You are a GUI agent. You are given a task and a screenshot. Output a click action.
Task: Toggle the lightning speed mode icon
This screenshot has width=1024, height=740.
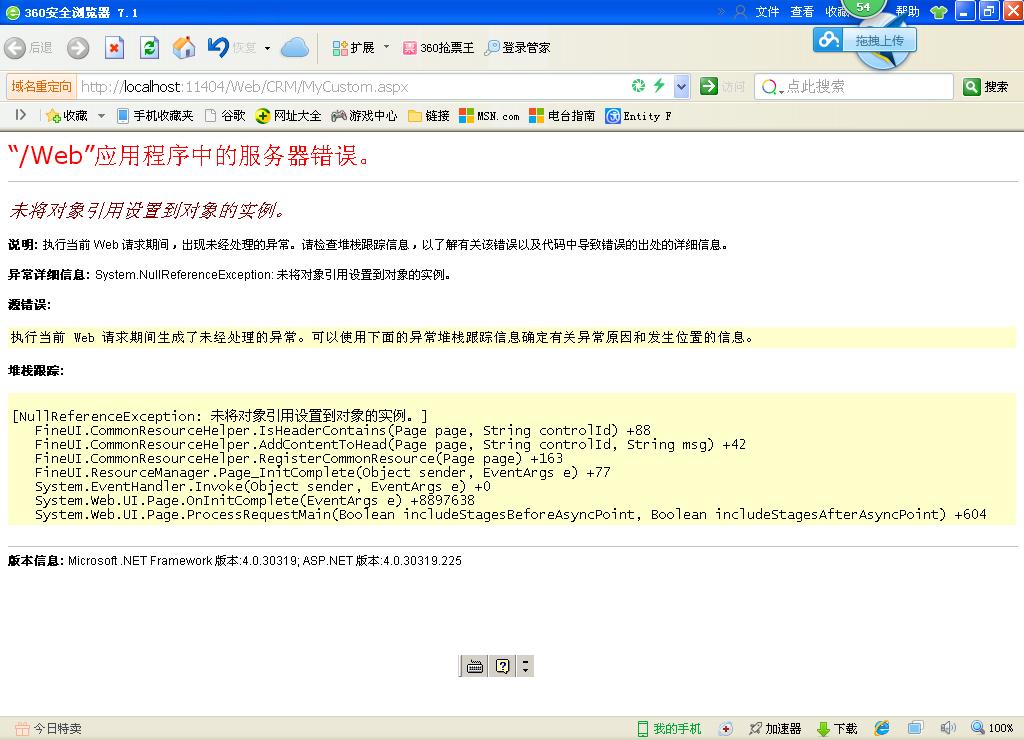[x=659, y=87]
